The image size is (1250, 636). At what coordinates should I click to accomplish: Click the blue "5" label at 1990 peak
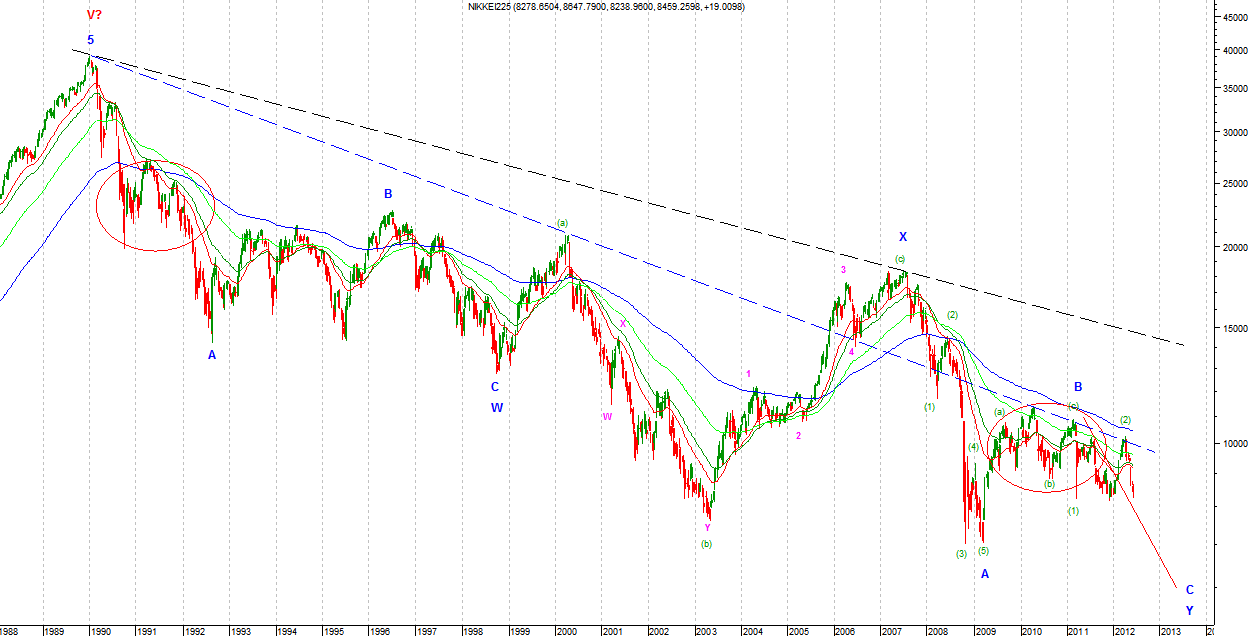pyautogui.click(x=90, y=41)
